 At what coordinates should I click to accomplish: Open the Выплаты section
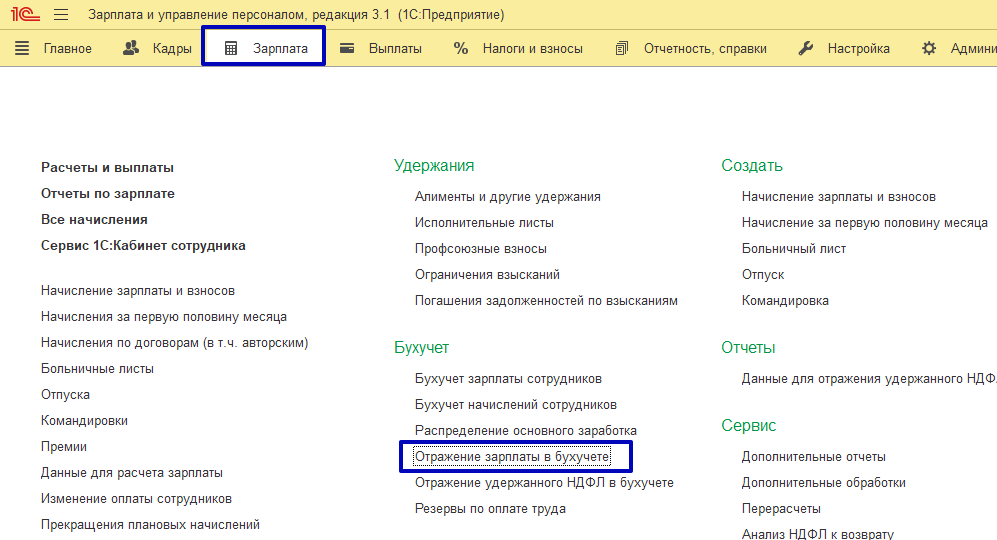pos(395,49)
